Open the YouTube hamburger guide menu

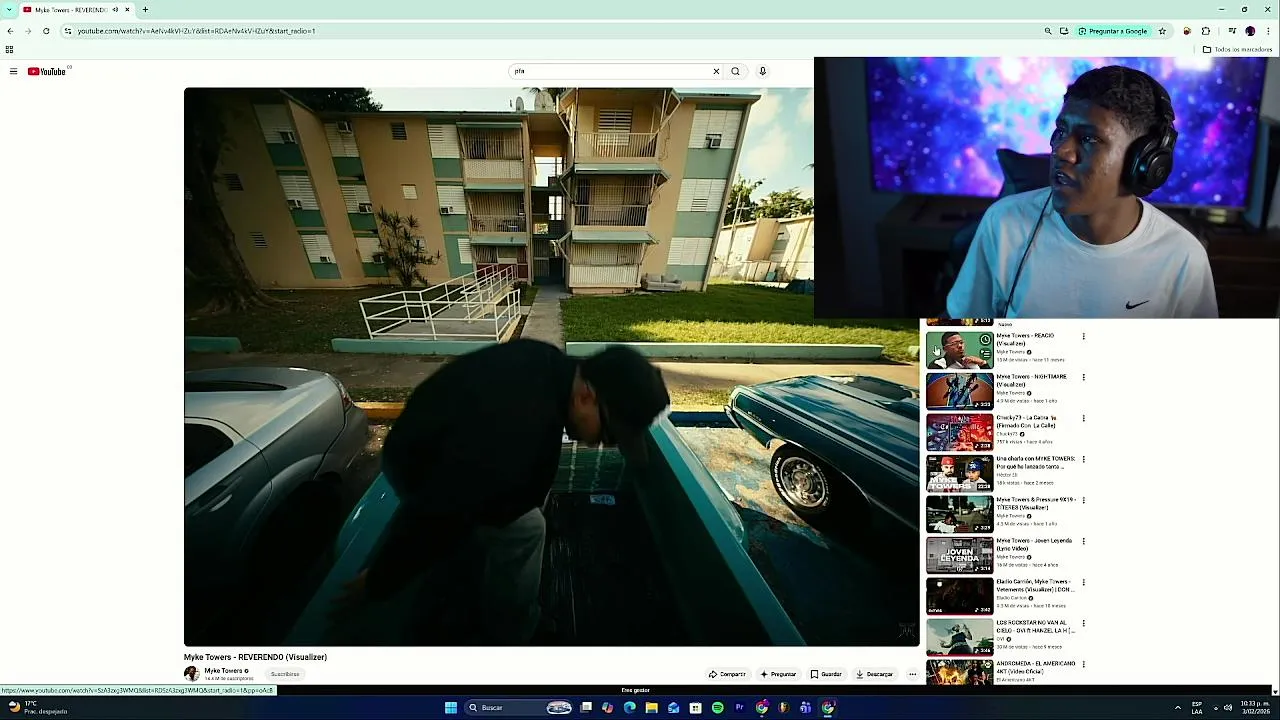pyautogui.click(x=13, y=71)
